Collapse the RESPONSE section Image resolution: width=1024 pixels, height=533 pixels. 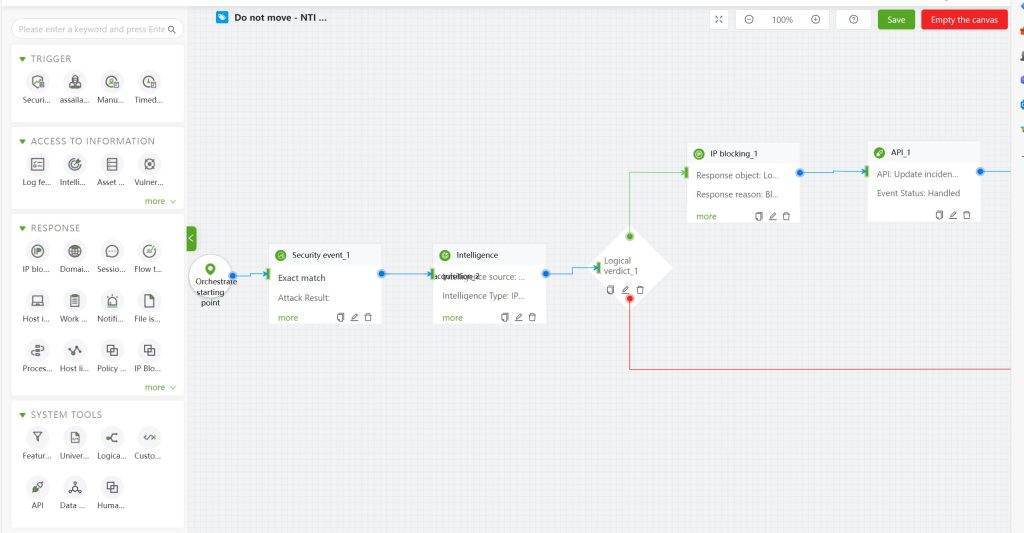tap(22, 228)
